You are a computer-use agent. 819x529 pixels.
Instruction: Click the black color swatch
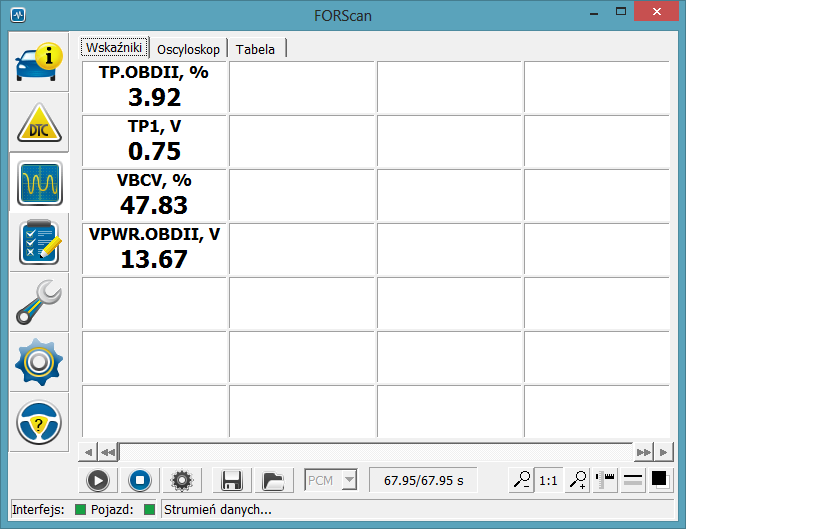(659, 480)
